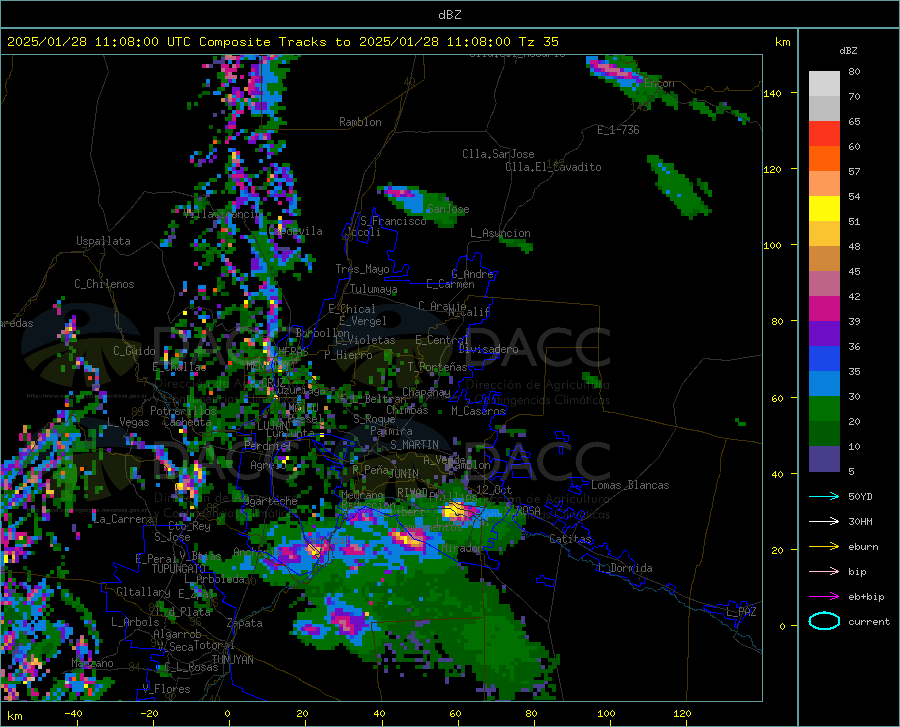Pick the magenta 39-42 dBZ legend swatch

pyautogui.click(x=824, y=309)
